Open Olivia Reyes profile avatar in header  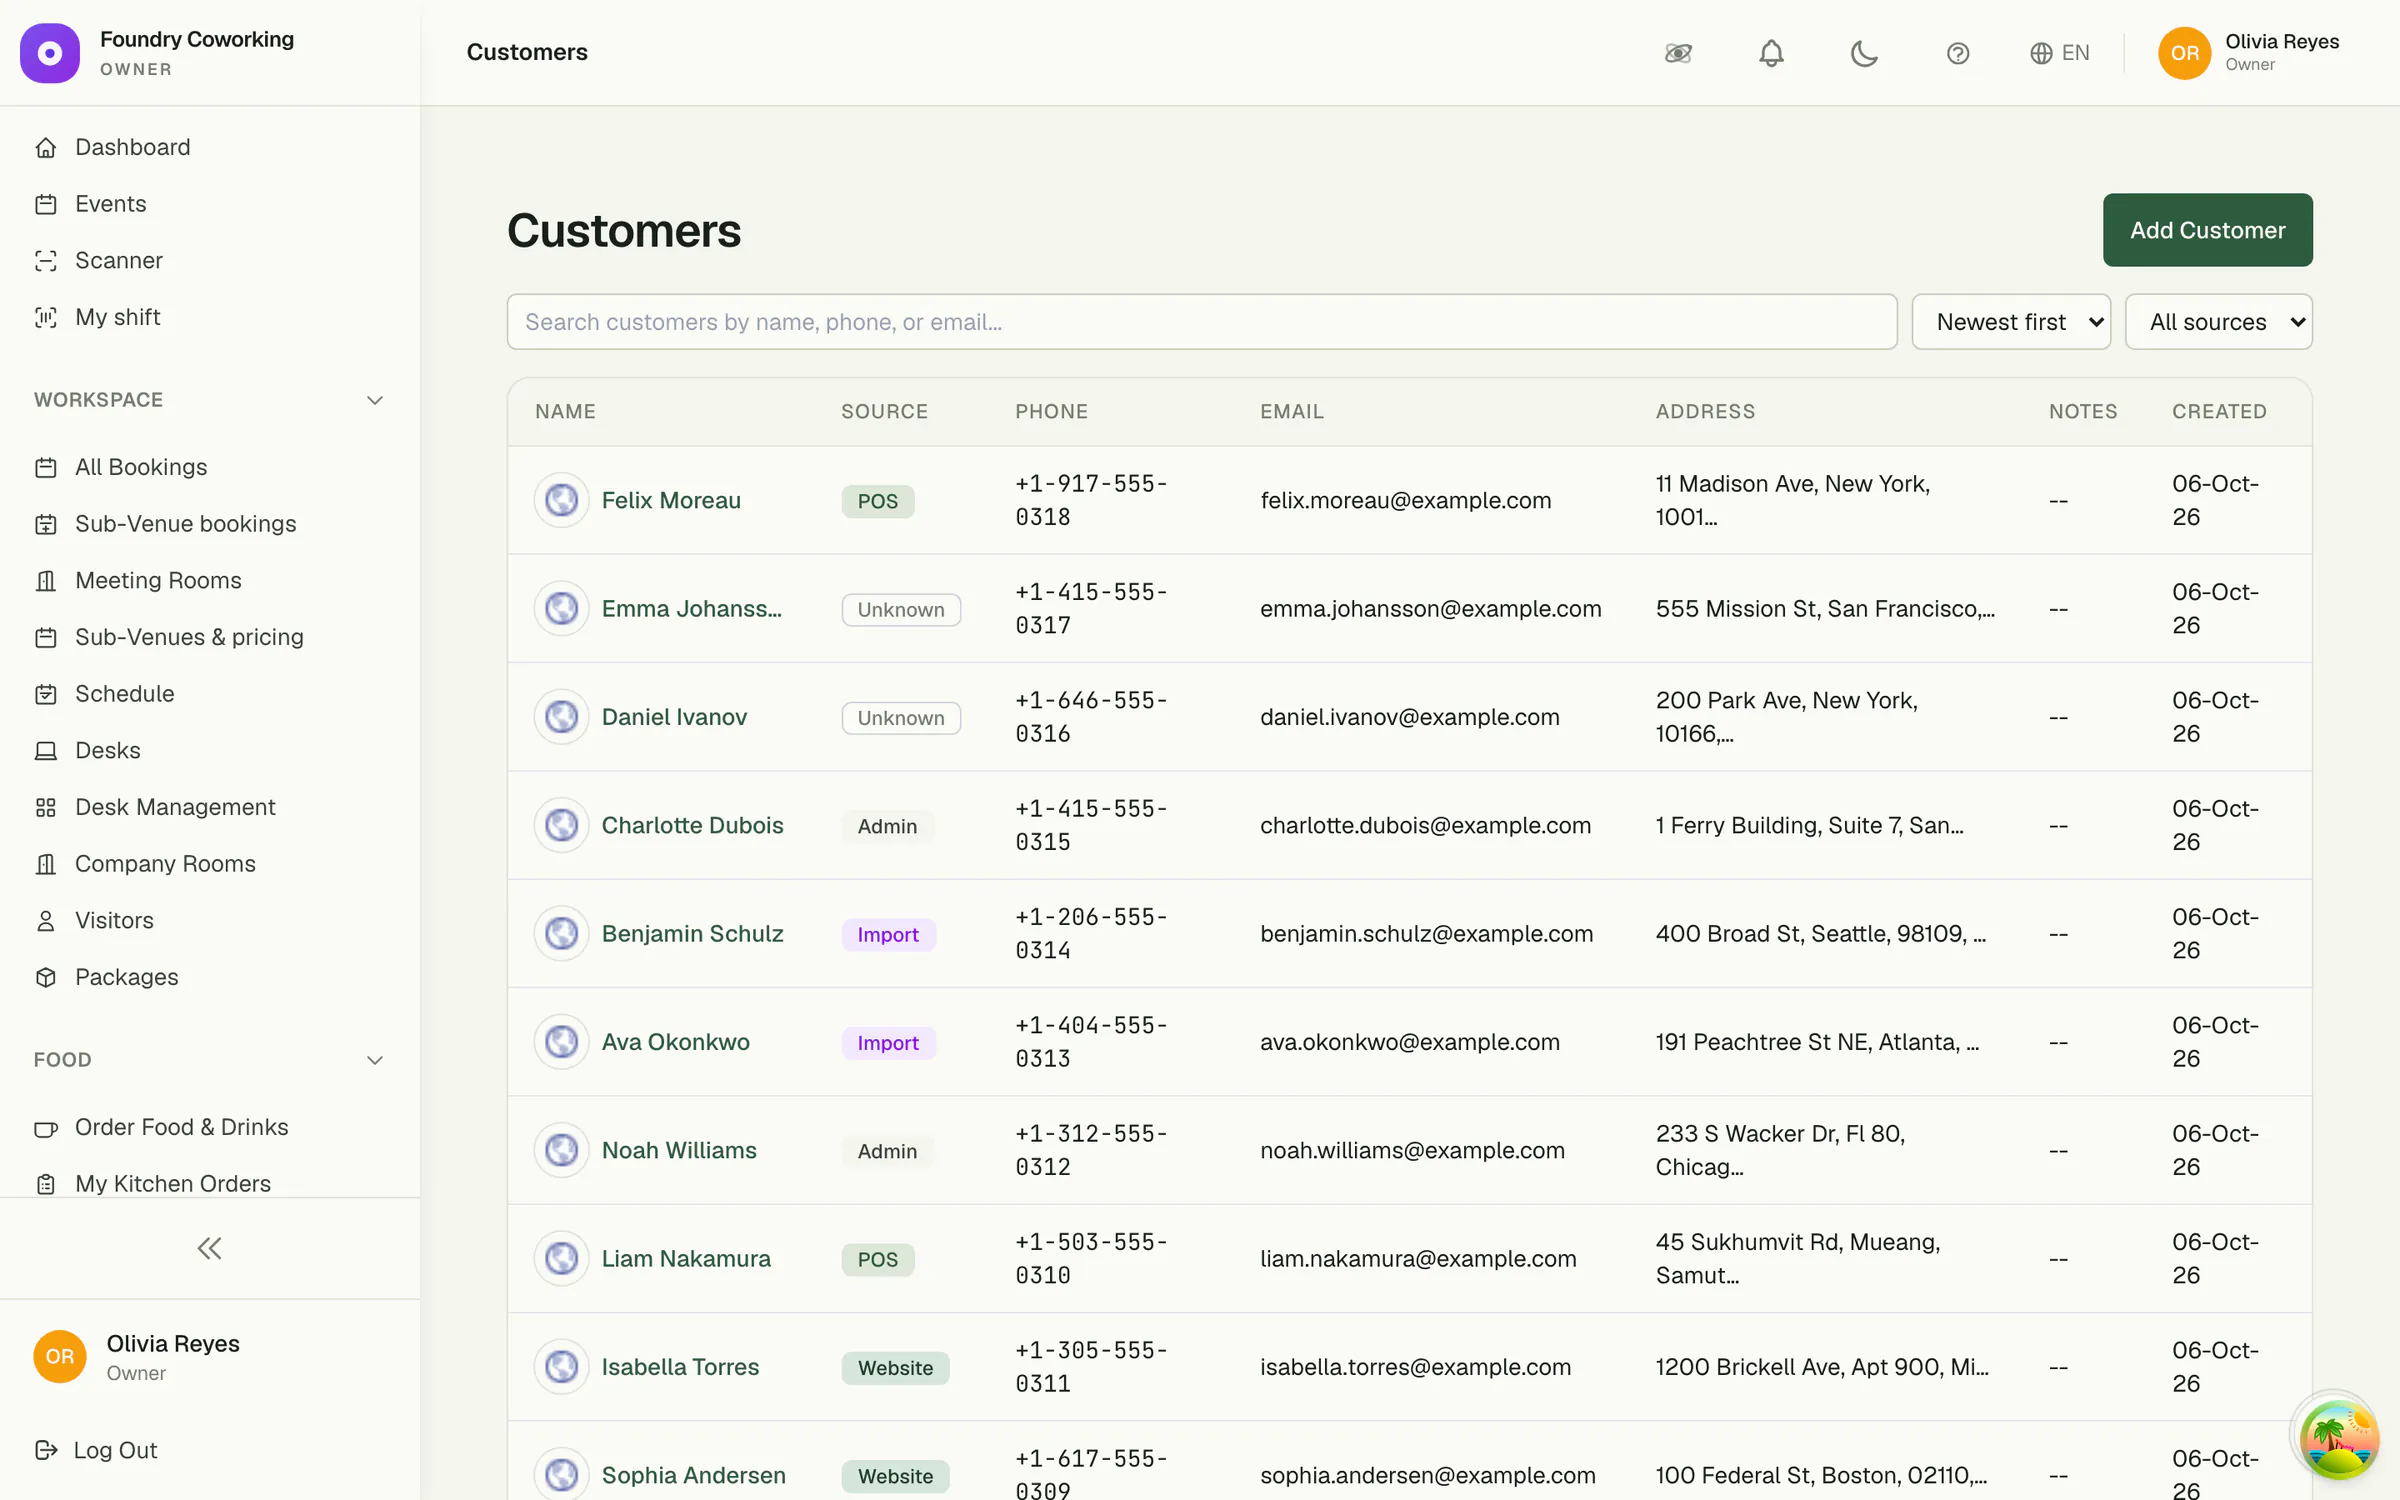(x=2184, y=53)
